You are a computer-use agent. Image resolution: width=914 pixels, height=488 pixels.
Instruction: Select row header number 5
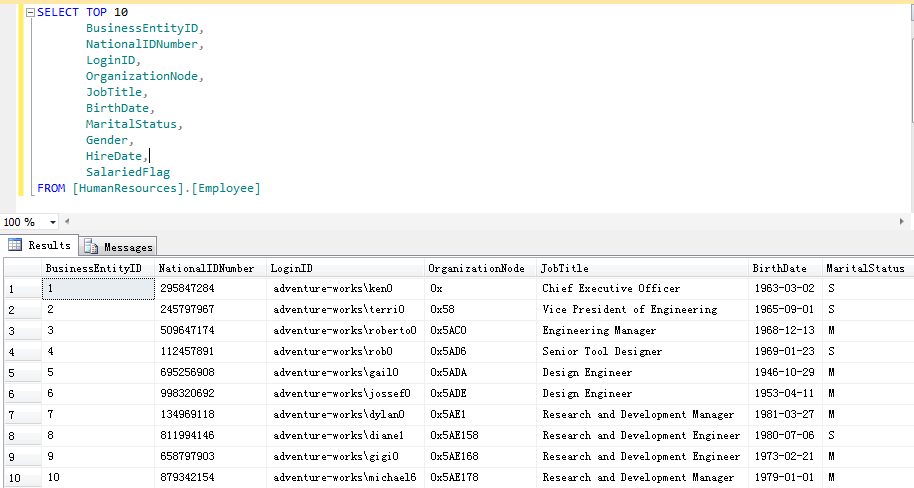coord(23,373)
